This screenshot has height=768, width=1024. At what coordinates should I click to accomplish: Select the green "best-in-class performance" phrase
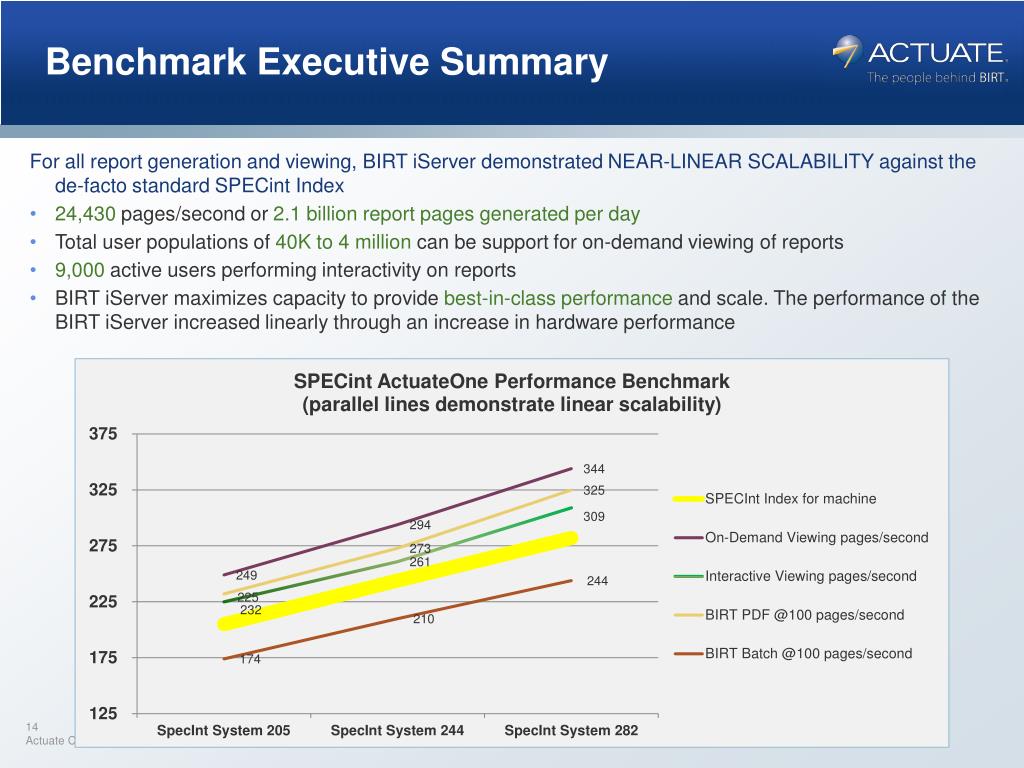click(x=558, y=298)
